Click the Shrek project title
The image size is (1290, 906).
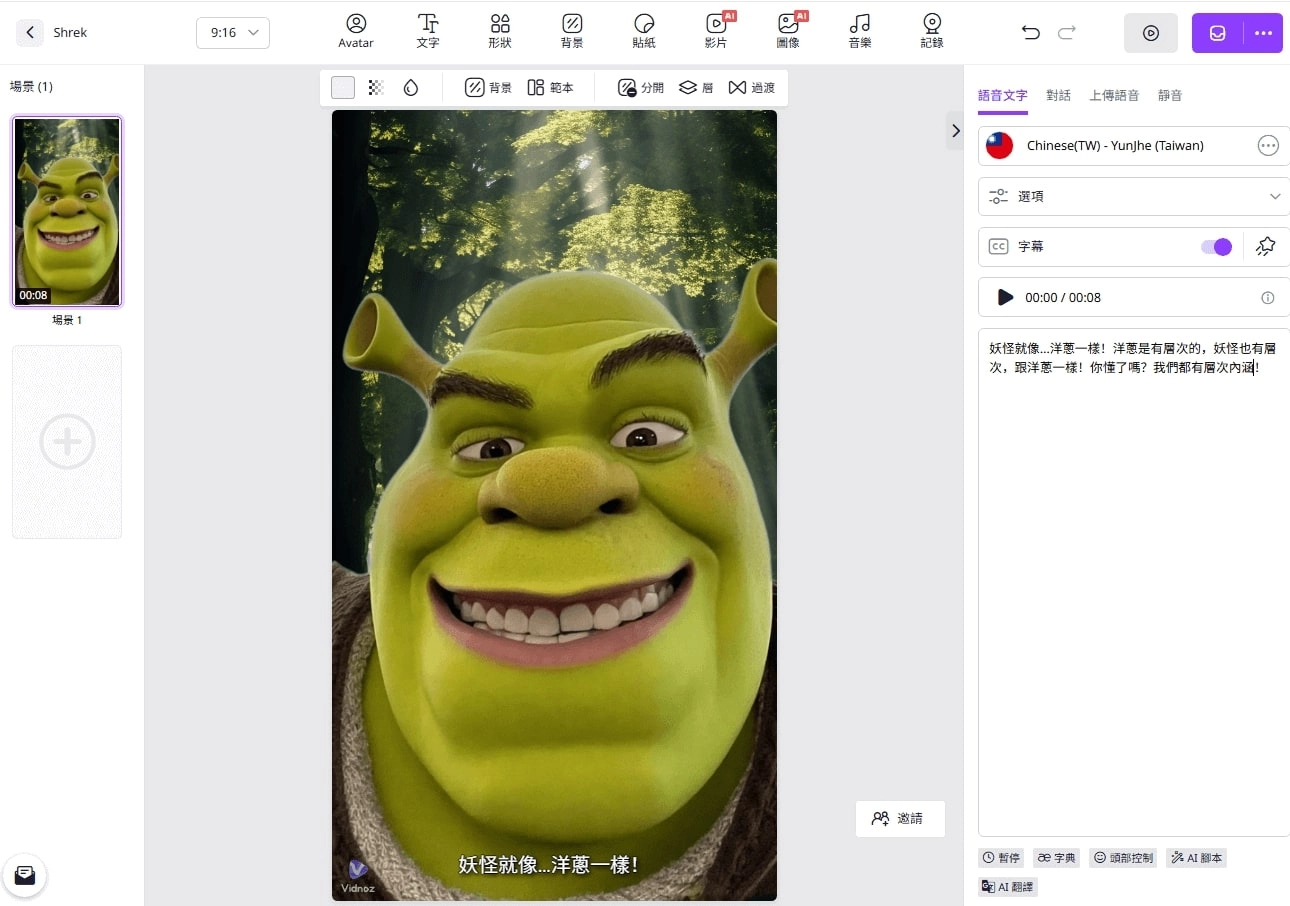70,33
